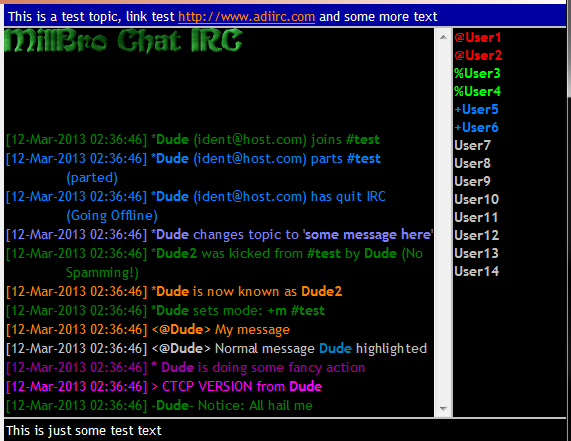The image size is (571, 441).
Task: Select %User3 in the nick list
Action: [x=477, y=74]
